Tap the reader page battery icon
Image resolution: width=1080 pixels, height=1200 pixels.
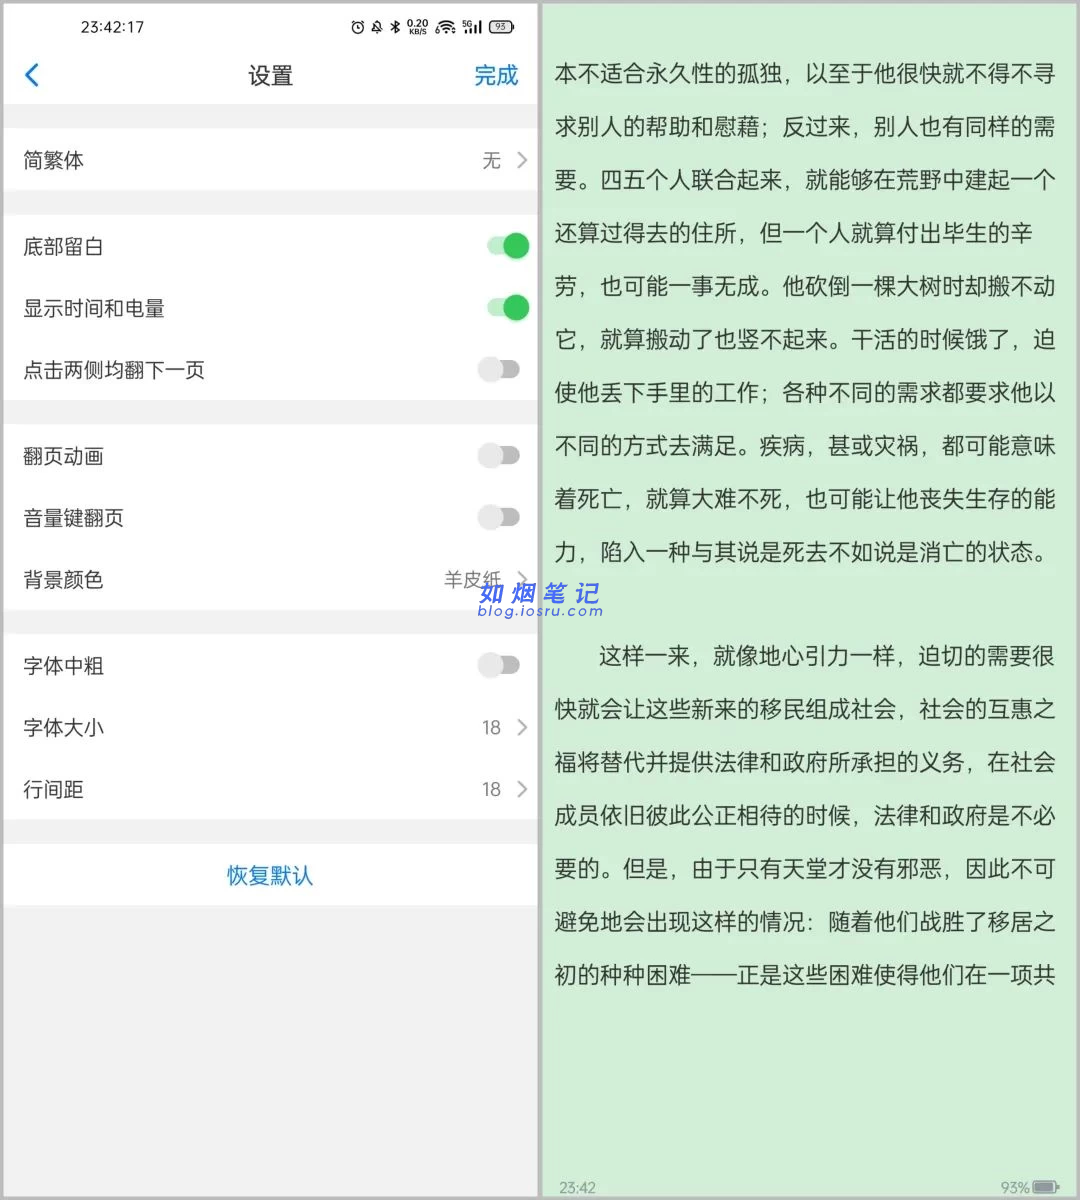[1046, 1187]
